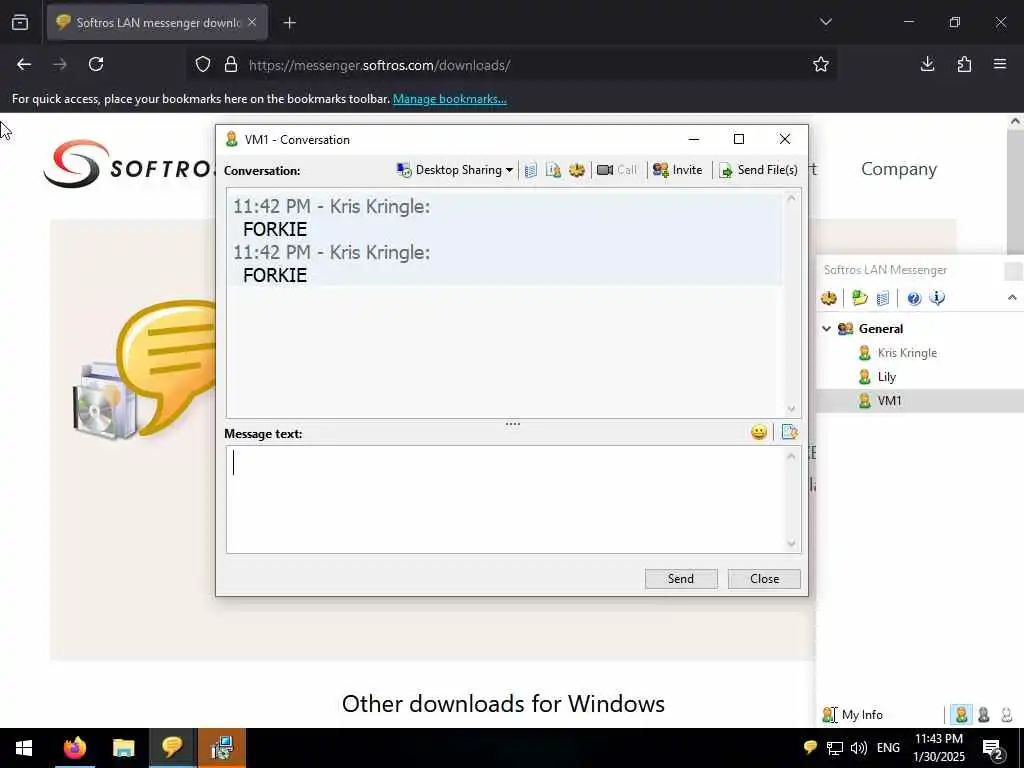Click the Softros logo on webpage
The width and height of the screenshot is (1024, 768).
127,165
